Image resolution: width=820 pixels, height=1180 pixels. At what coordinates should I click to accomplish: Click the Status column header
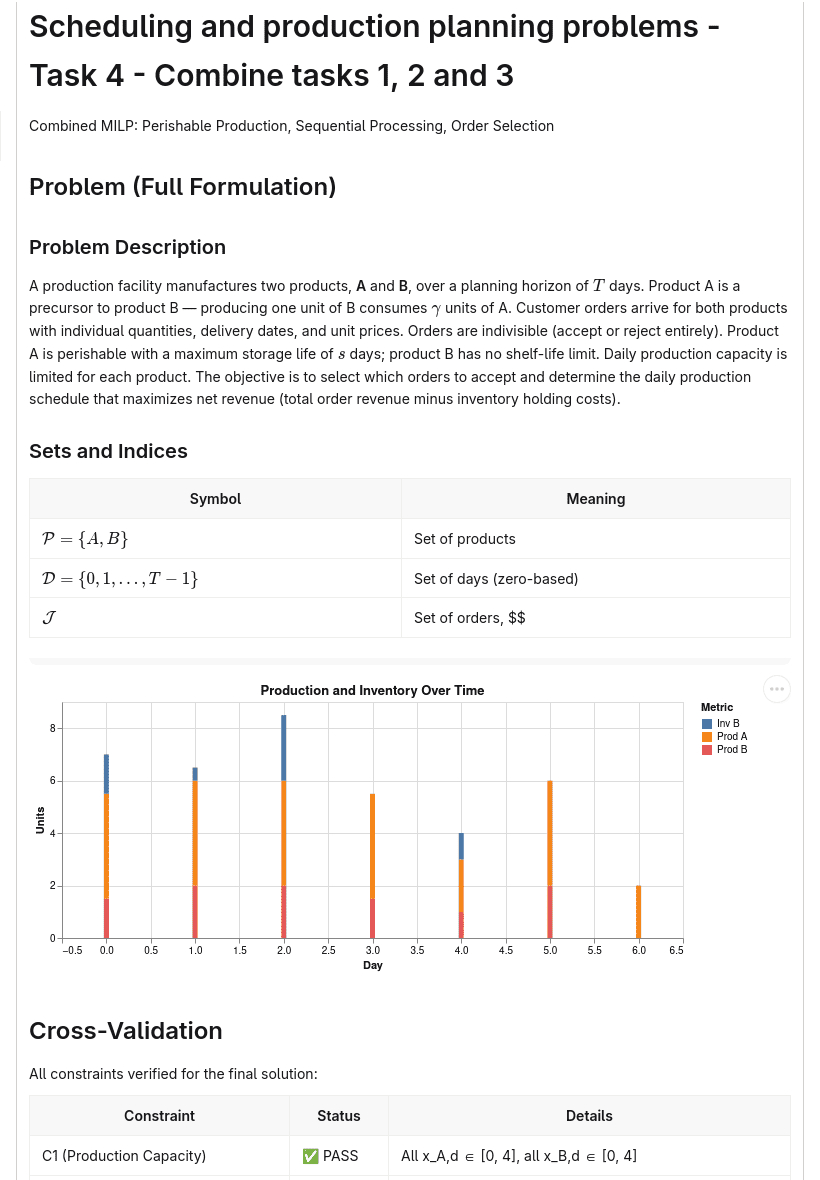(x=339, y=1116)
